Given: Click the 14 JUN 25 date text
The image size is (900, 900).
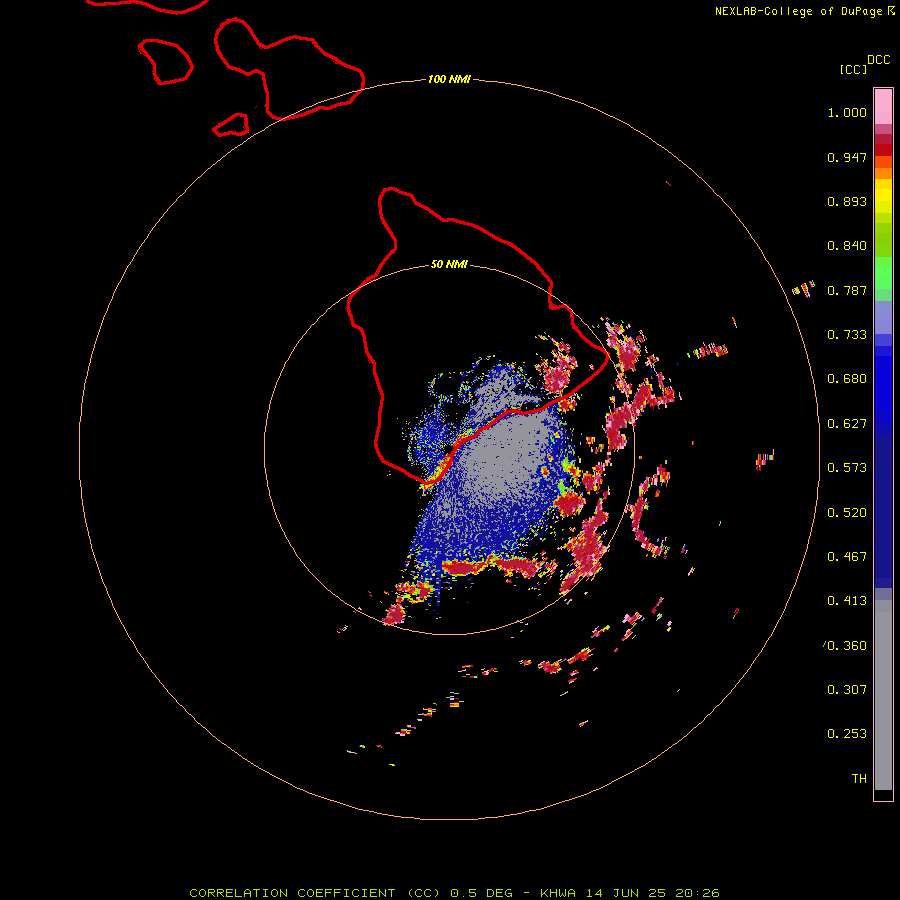Looking at the screenshot, I should tap(625, 893).
